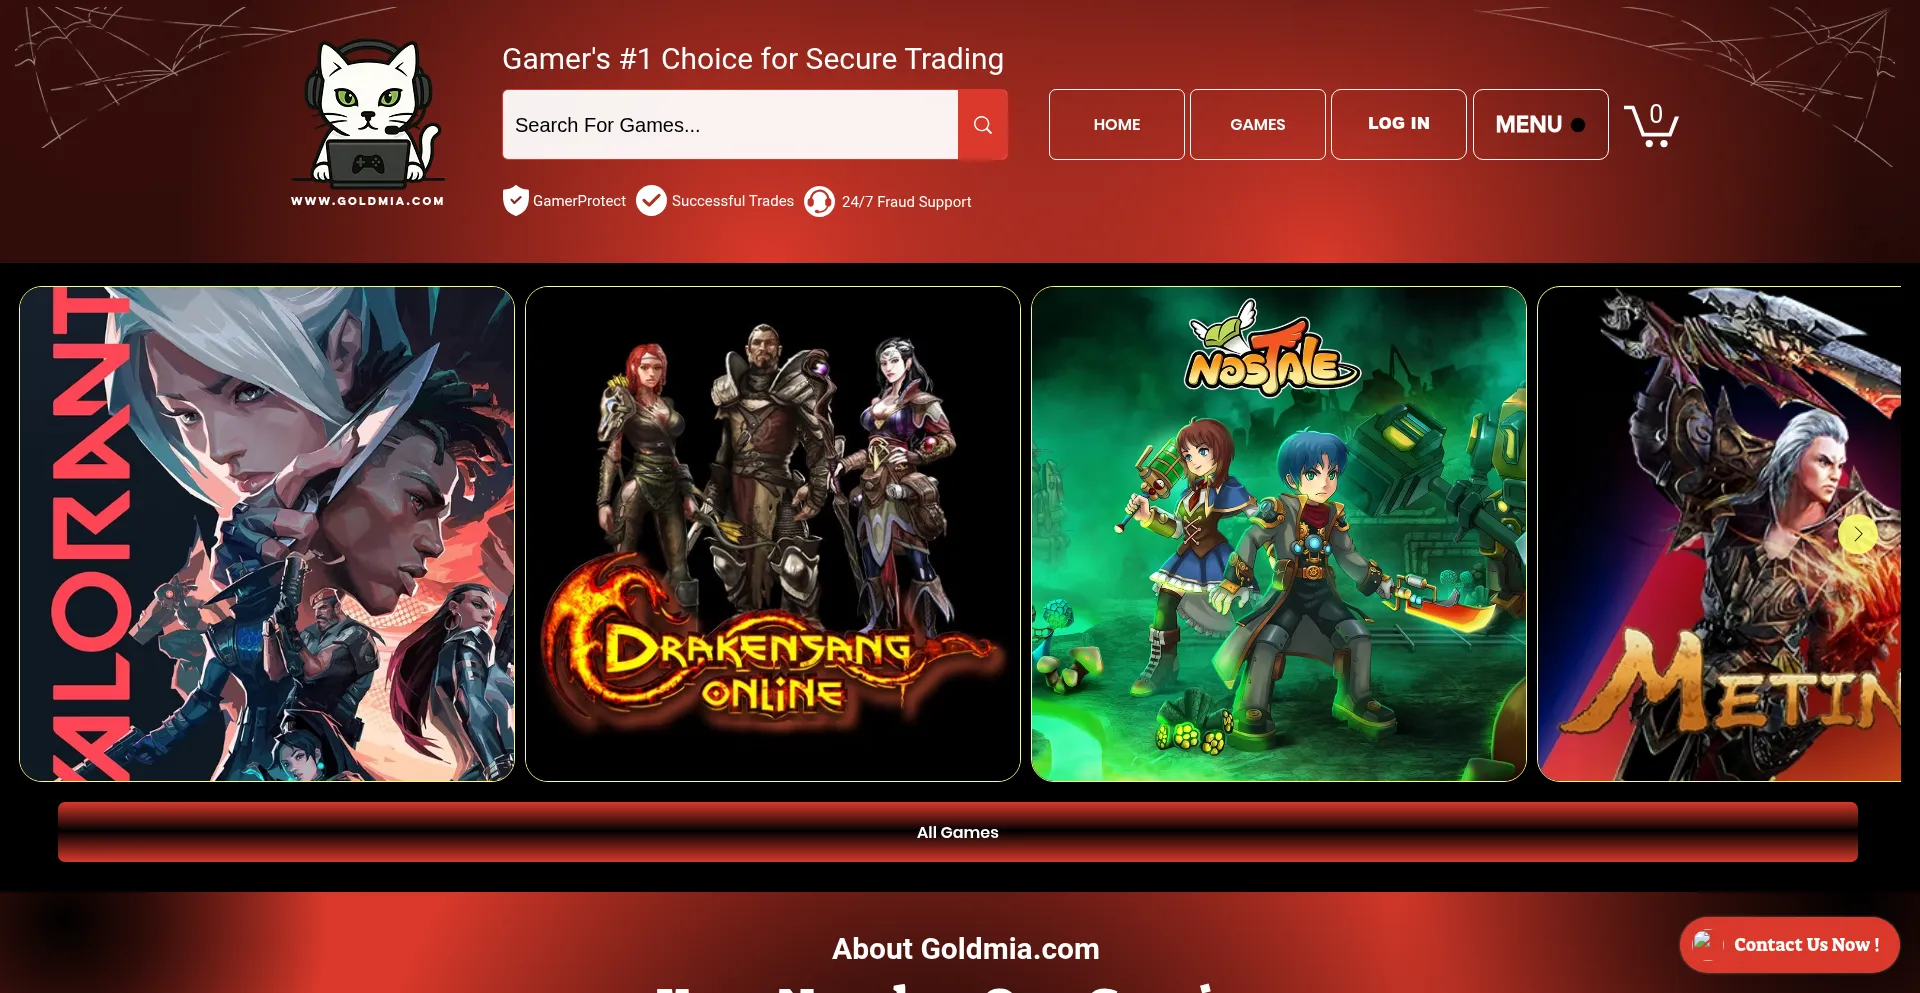Open the Metin game card
The image size is (1920, 993).
(1719, 534)
